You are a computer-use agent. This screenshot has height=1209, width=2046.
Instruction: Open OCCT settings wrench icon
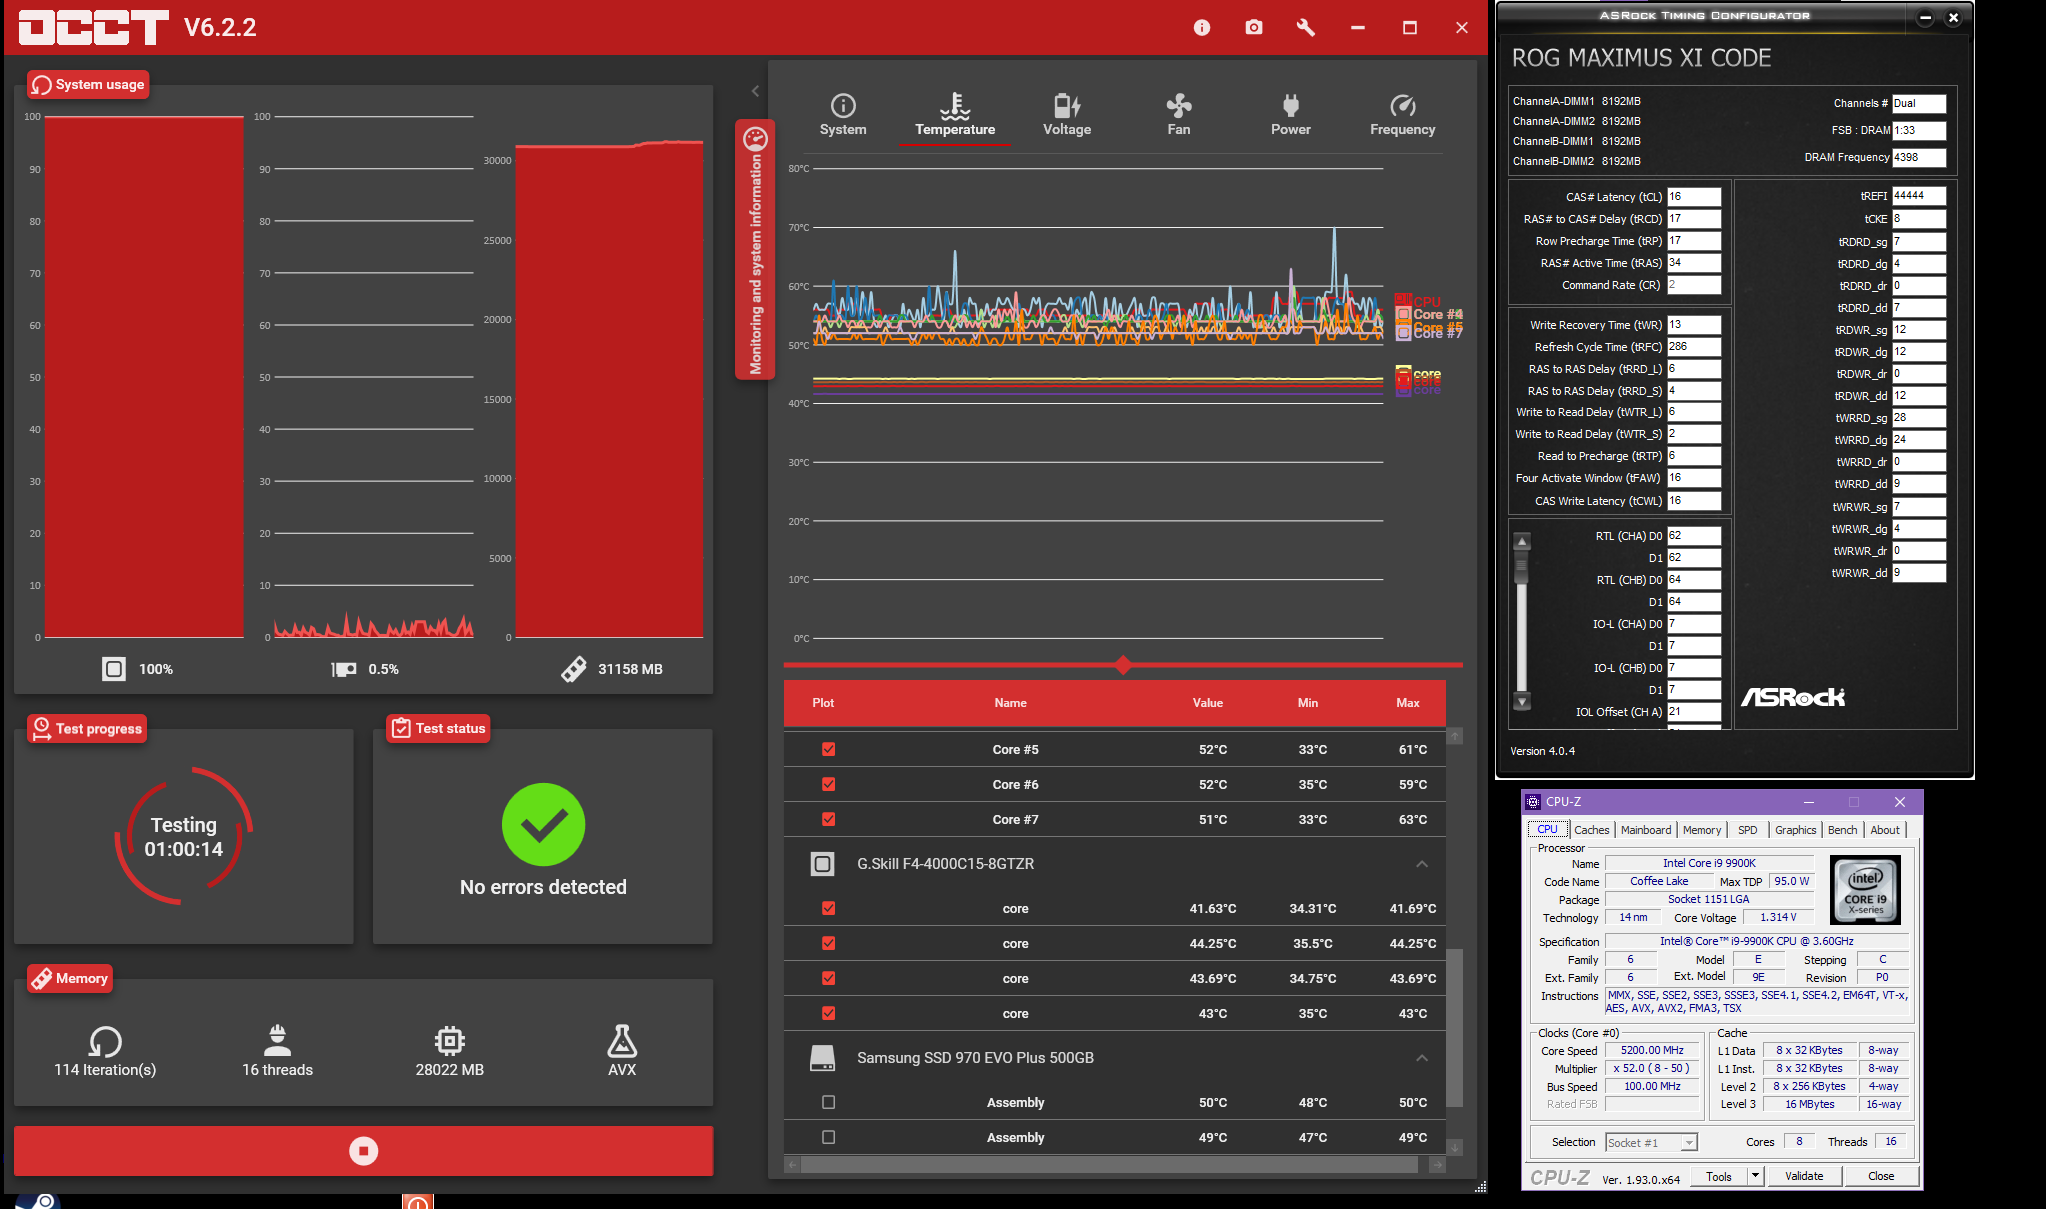(1305, 28)
